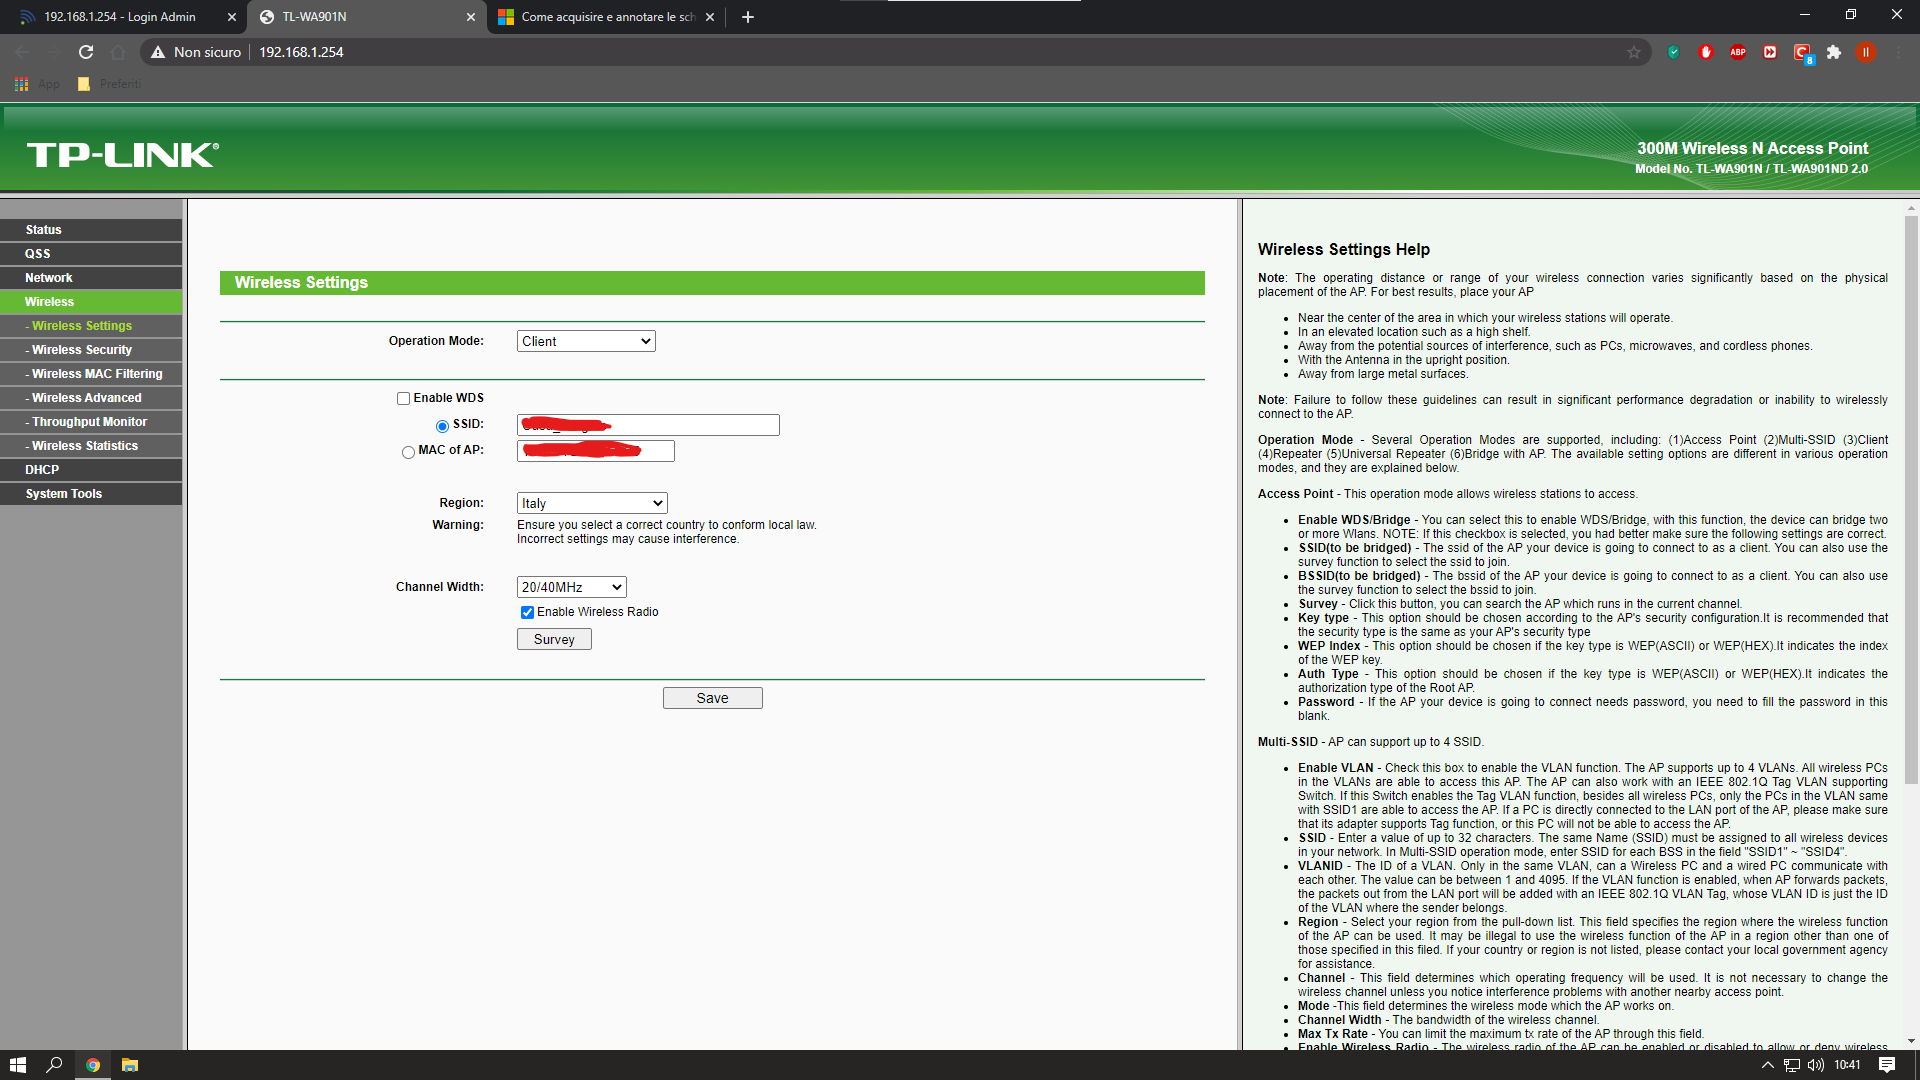Open the Operation Mode dropdown

pos(586,341)
